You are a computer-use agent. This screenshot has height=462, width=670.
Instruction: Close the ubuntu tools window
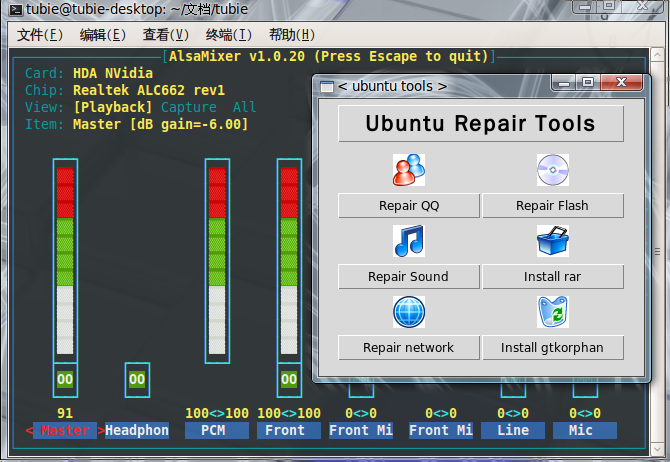point(621,82)
